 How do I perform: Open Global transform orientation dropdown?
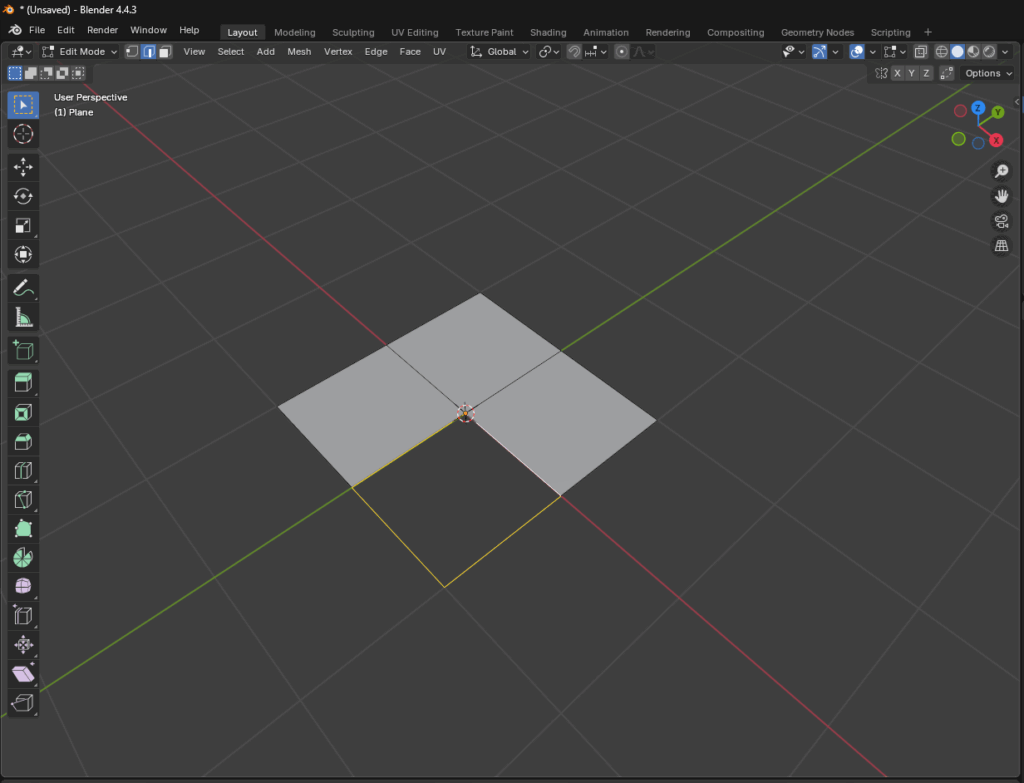[500, 52]
